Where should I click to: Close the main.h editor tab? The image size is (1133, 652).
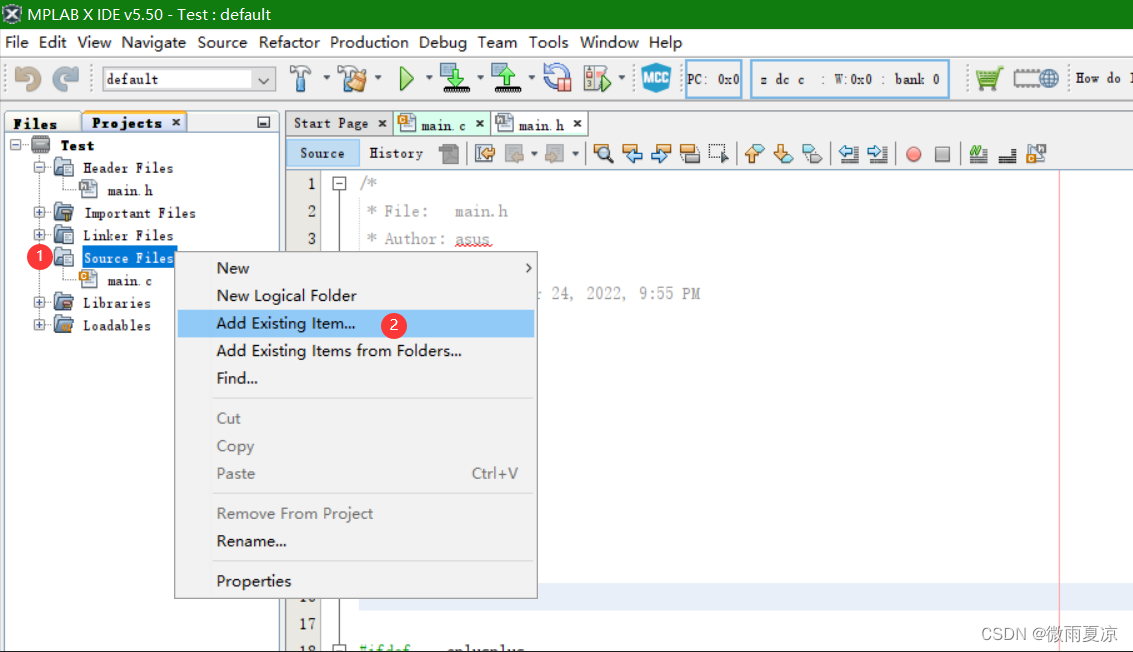point(577,124)
